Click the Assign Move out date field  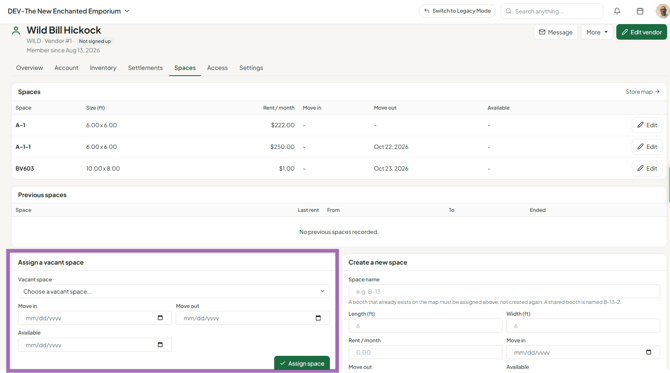tap(253, 318)
